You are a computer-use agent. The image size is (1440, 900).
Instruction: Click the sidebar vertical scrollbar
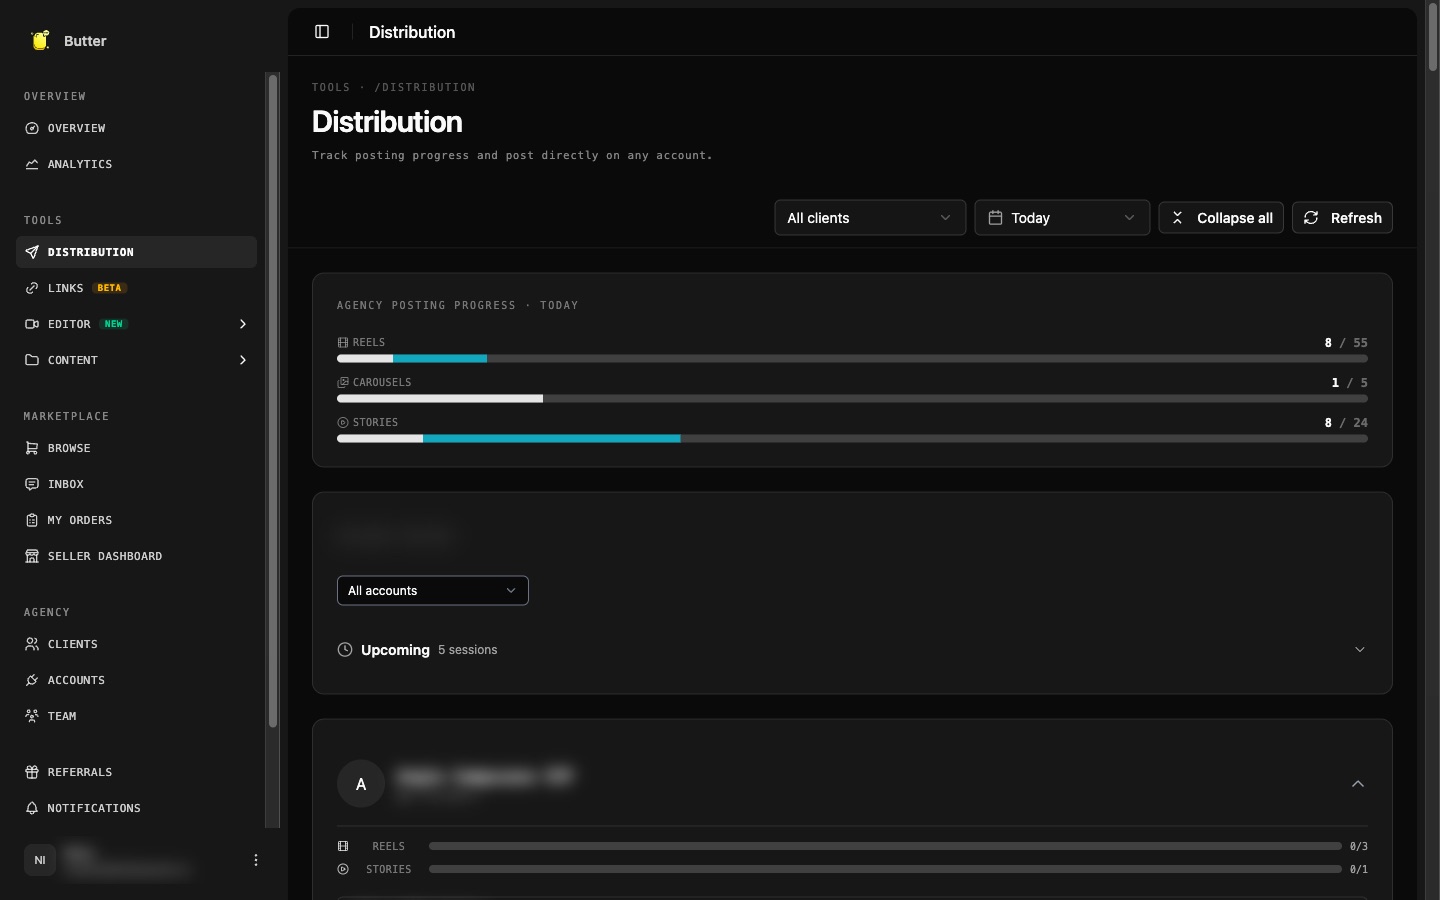click(x=273, y=400)
